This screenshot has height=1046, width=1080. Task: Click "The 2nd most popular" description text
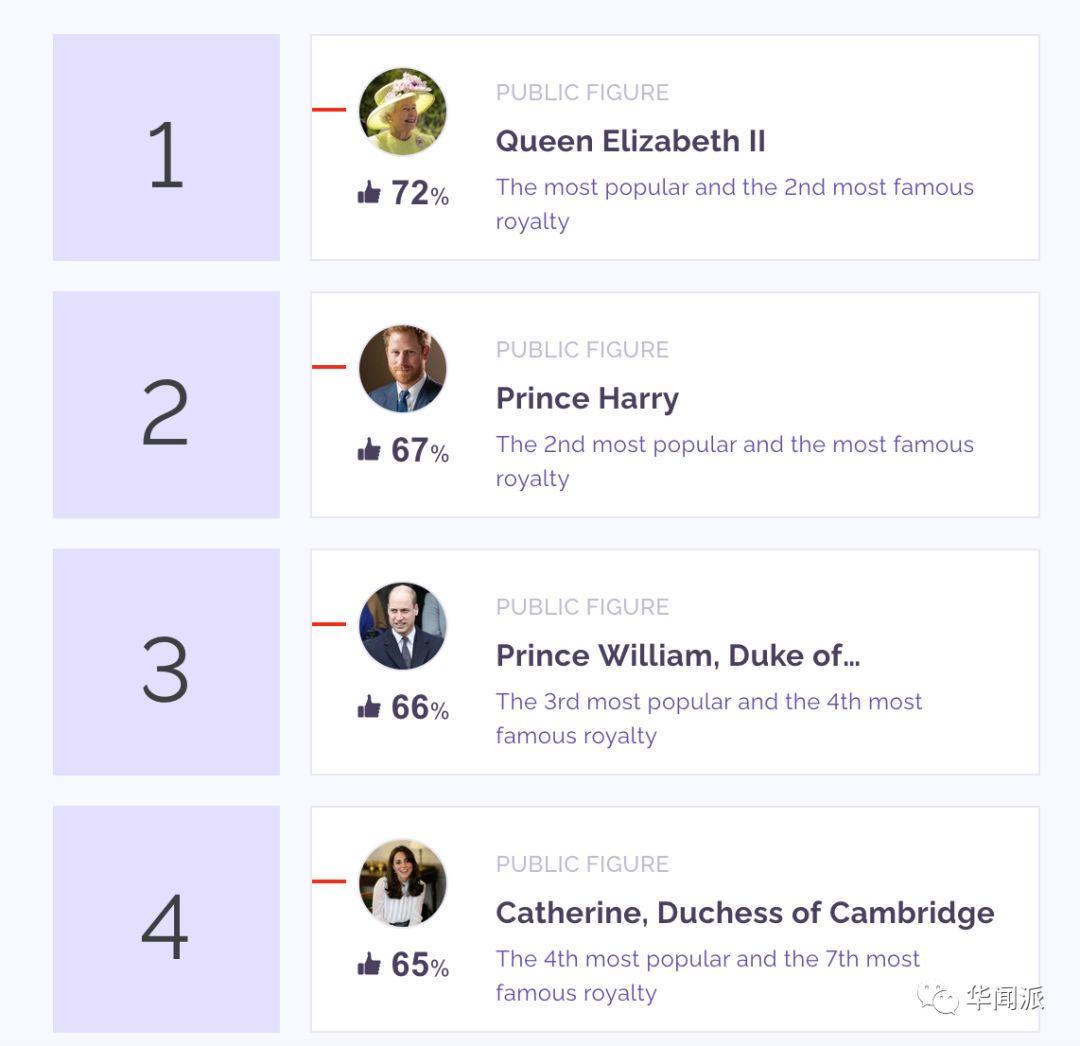tap(616, 445)
